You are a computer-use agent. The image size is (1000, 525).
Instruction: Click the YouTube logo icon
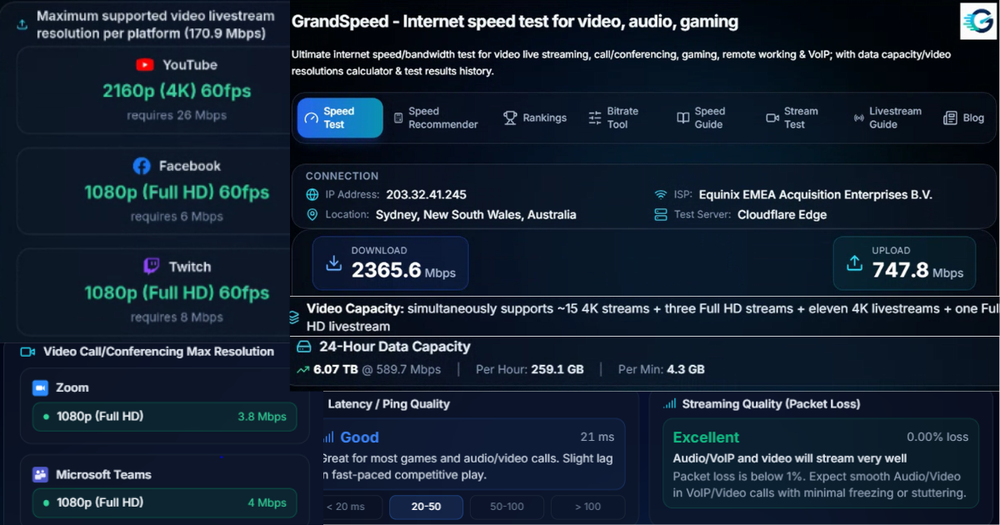tap(145, 65)
